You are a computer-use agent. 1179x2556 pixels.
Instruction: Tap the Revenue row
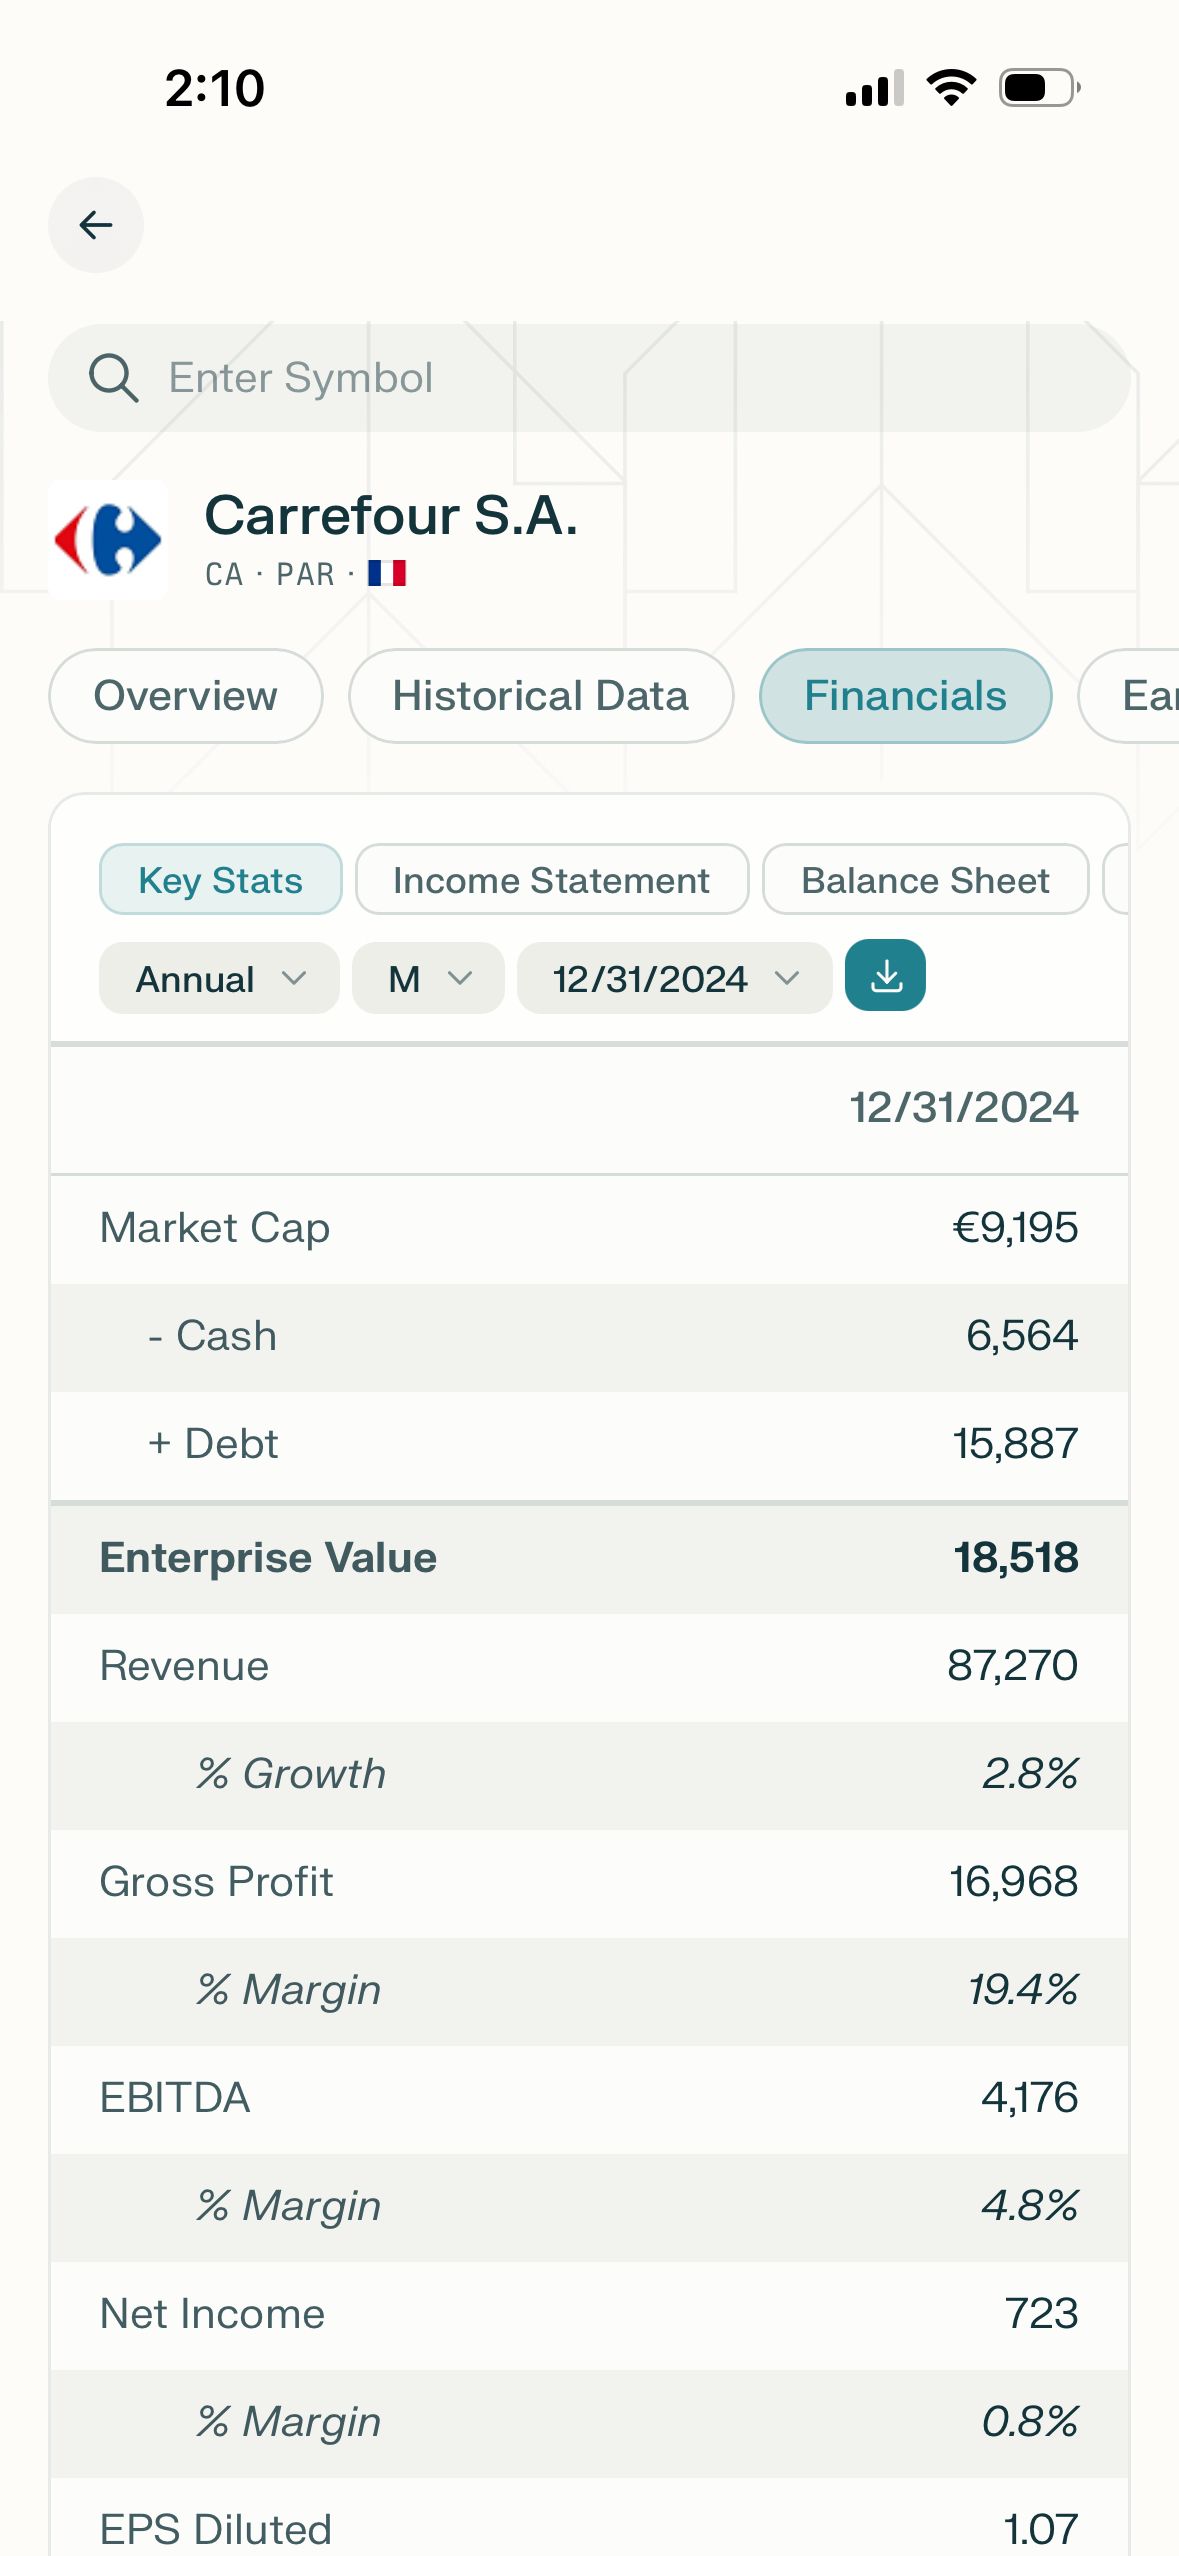[589, 1666]
